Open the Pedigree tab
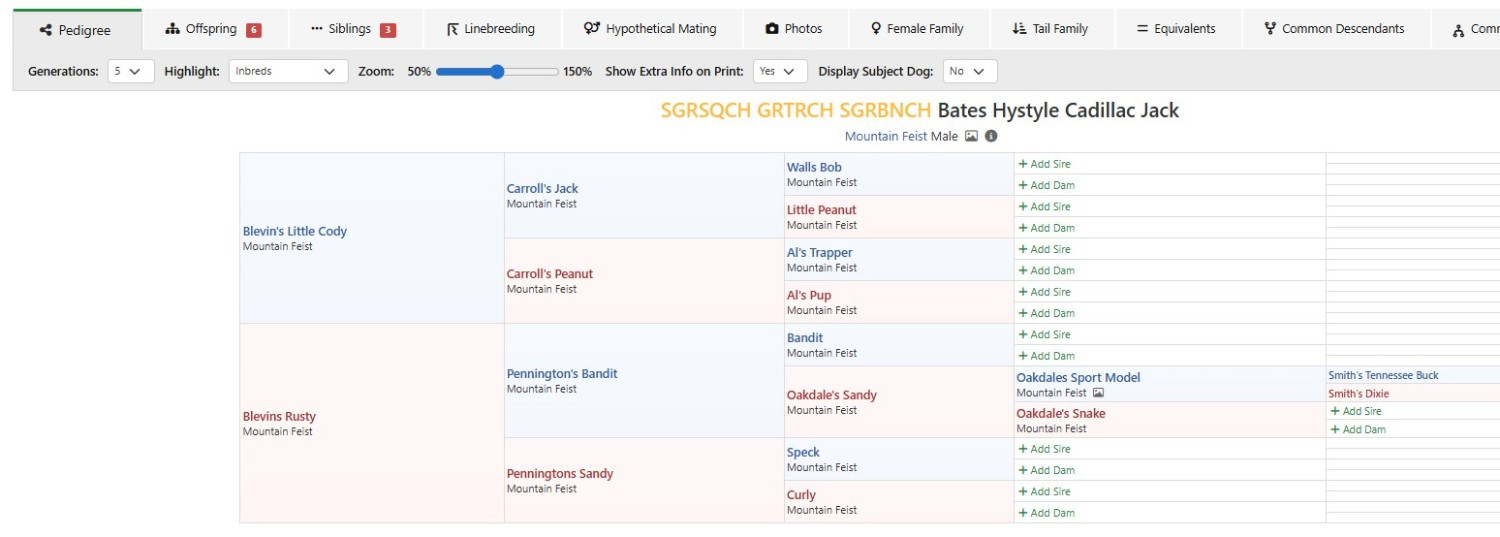 coord(75,30)
